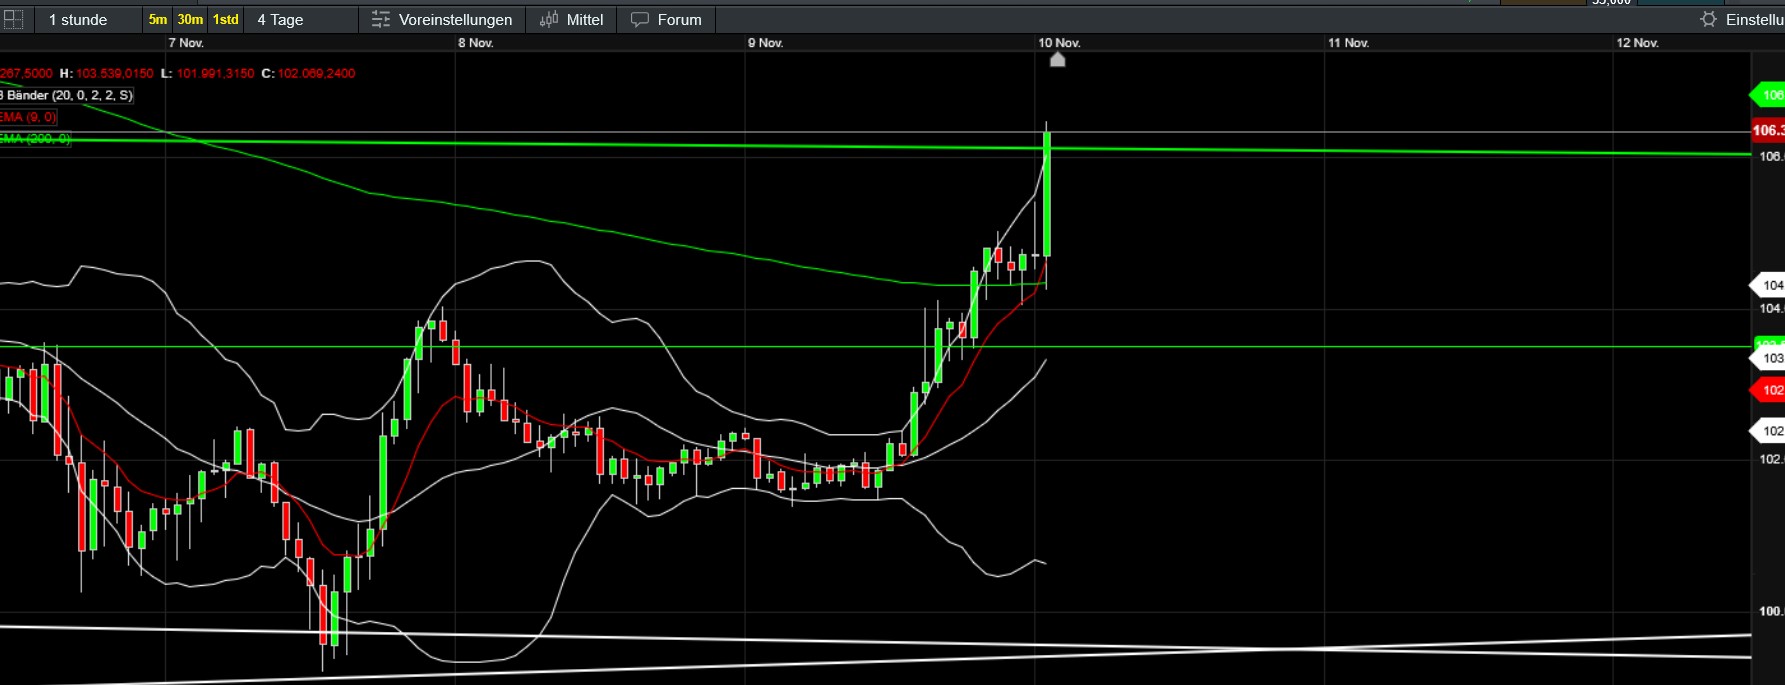Toggle the 5m timeframe button
Image resolution: width=1785 pixels, height=685 pixels.
(158, 19)
